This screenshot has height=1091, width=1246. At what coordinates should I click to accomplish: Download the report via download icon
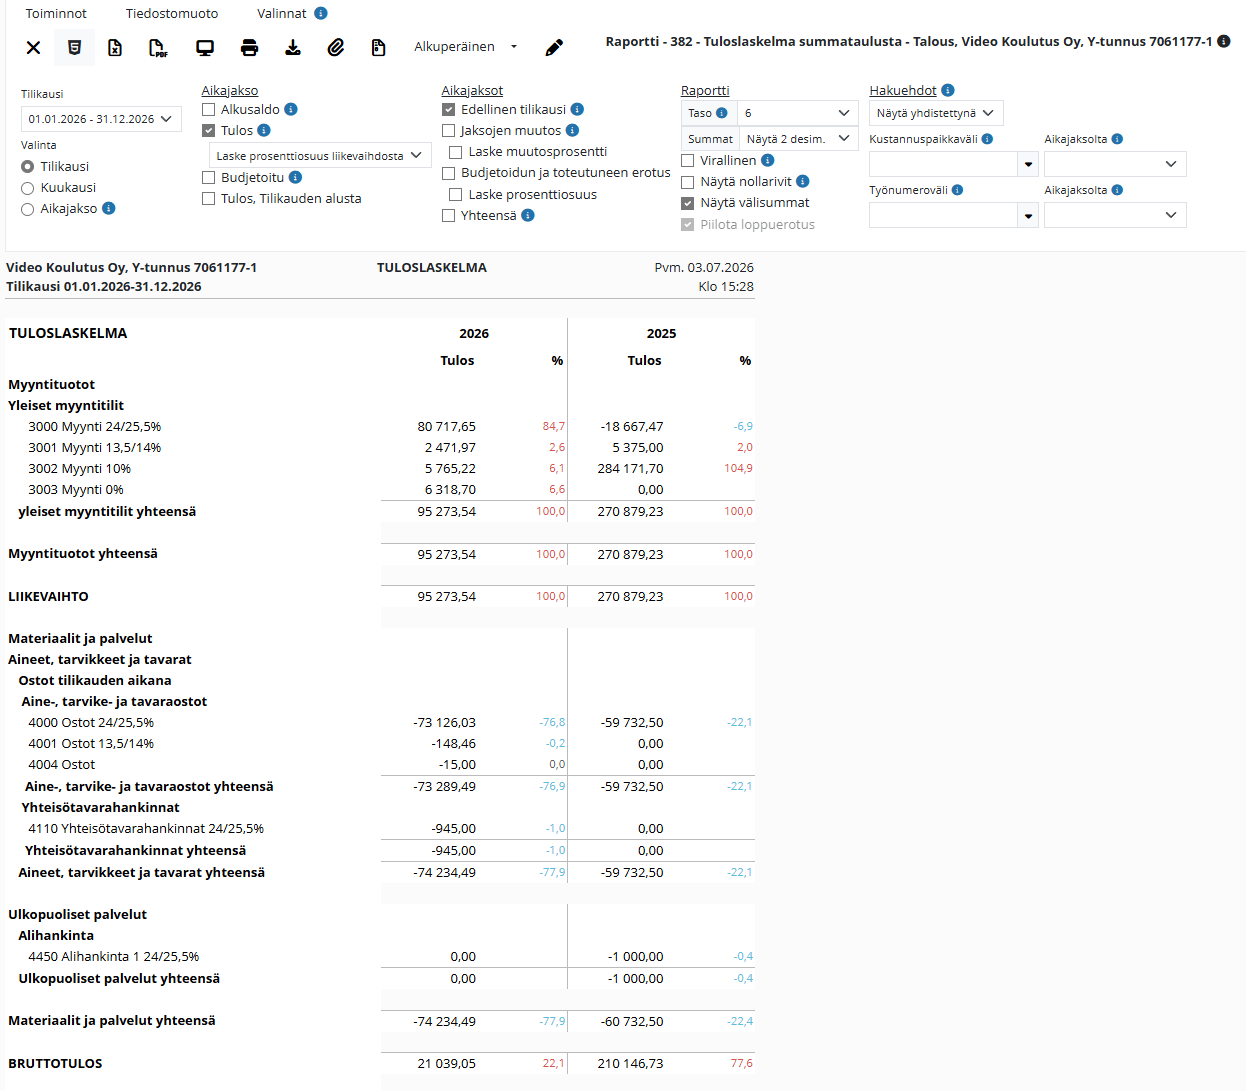tap(292, 47)
